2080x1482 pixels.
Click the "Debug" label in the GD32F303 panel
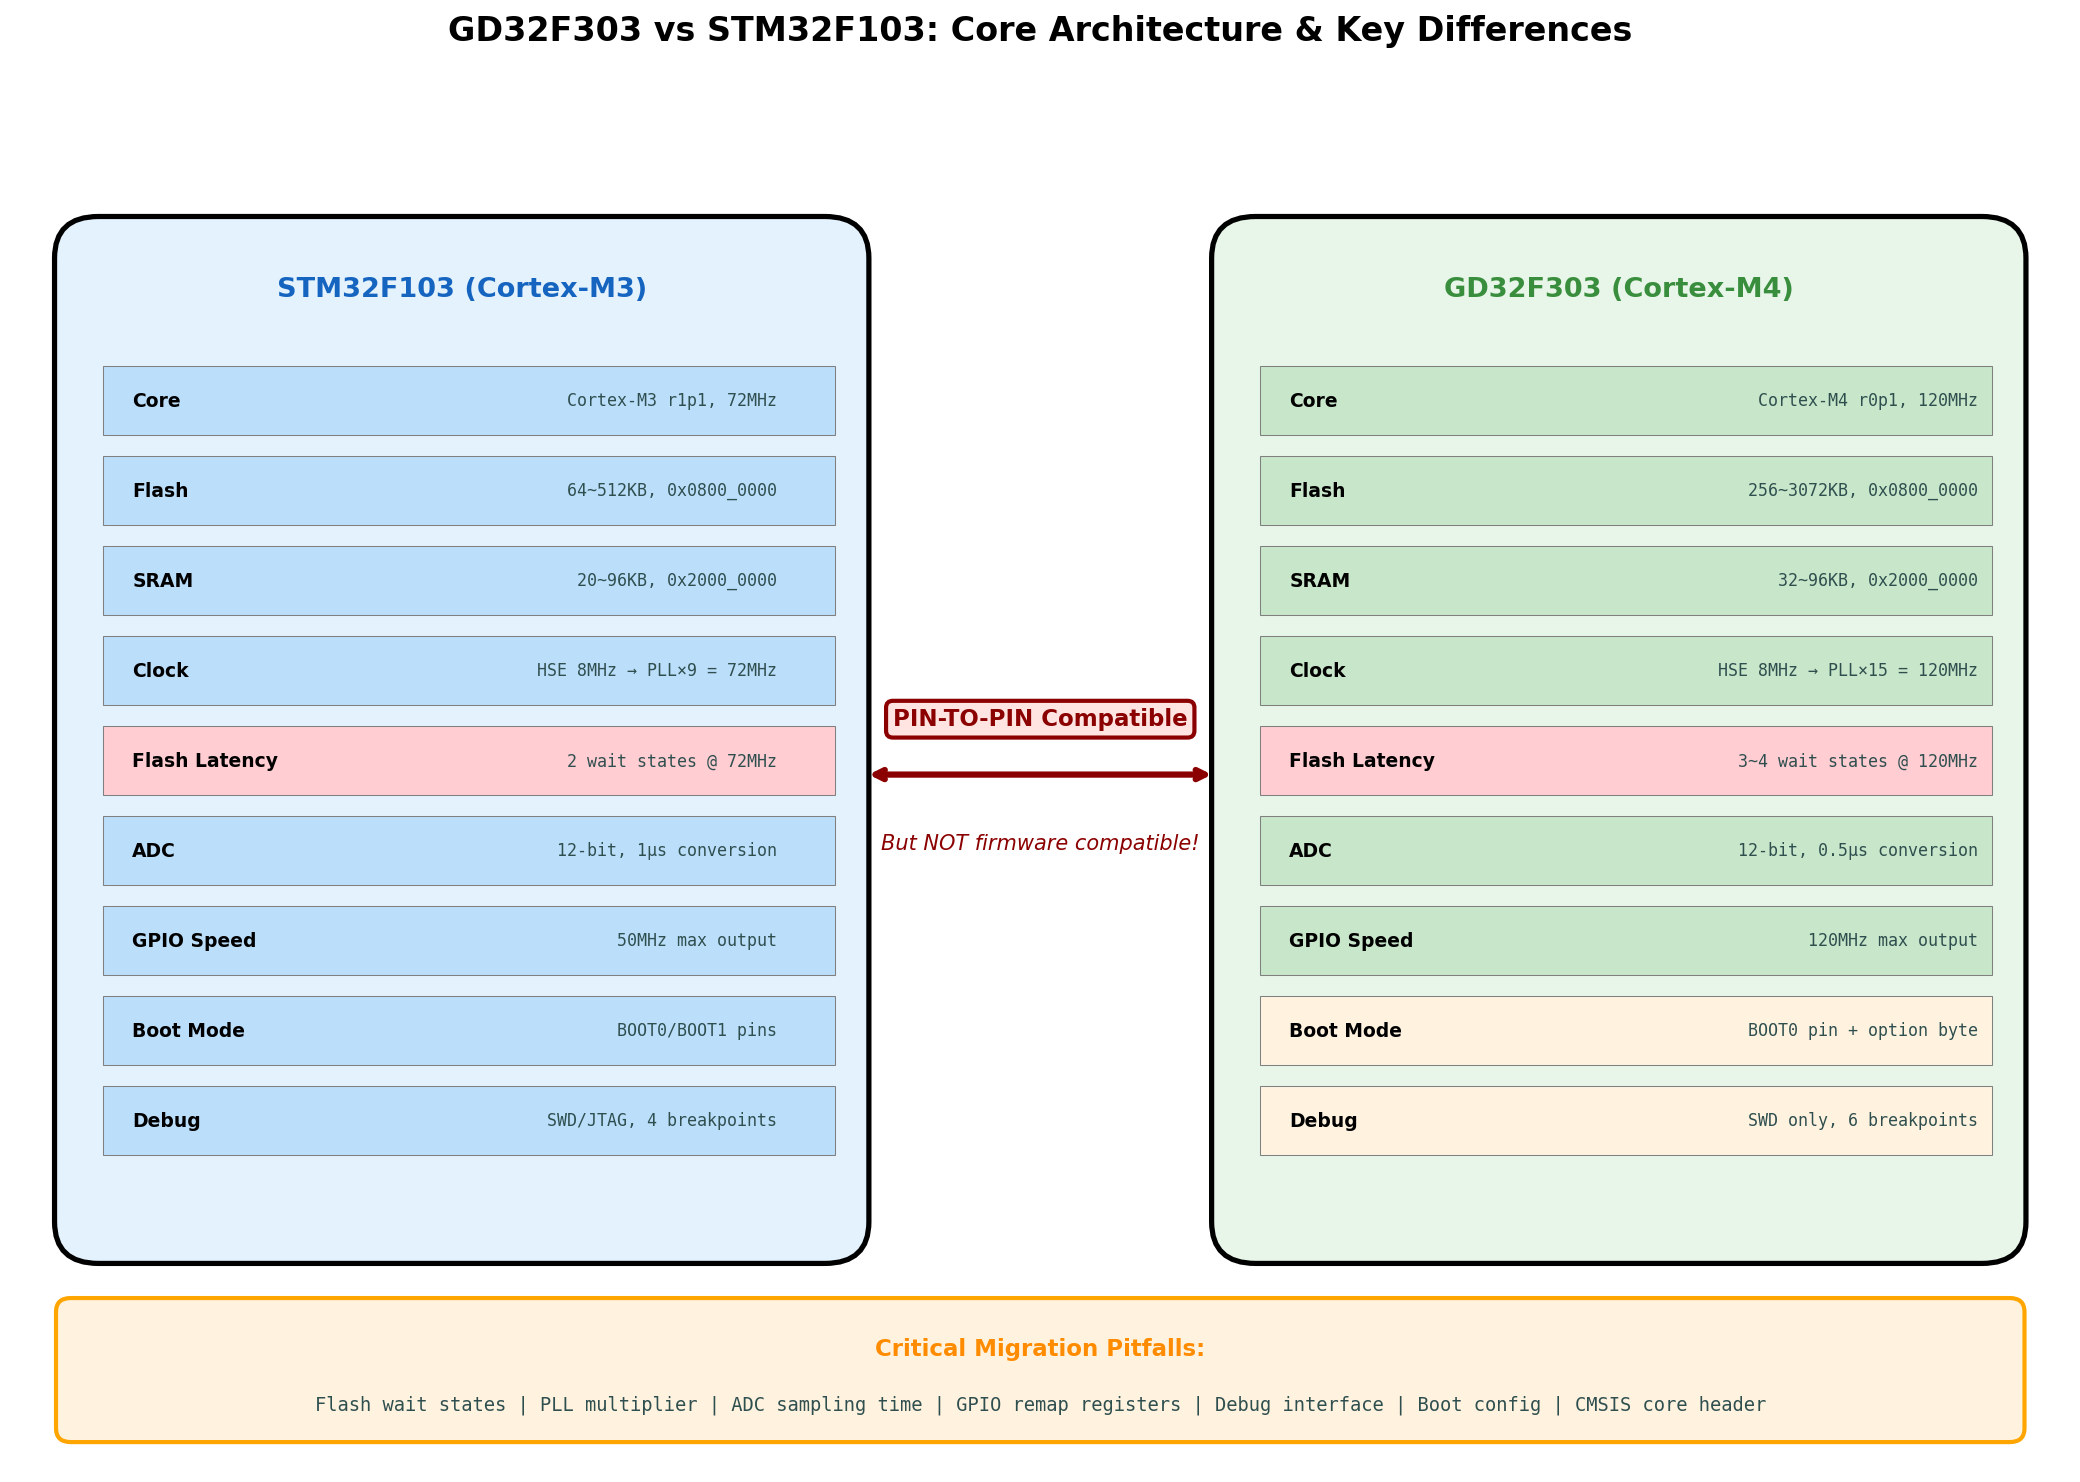1323,1121
